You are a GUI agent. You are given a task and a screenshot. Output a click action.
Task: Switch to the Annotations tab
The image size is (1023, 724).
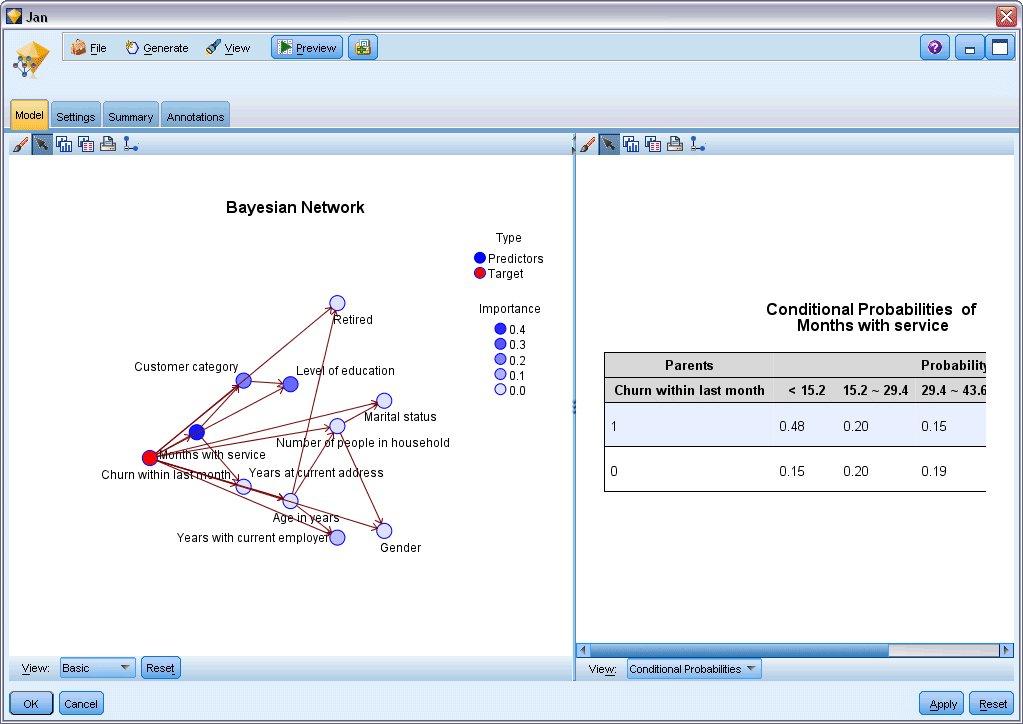coord(195,117)
